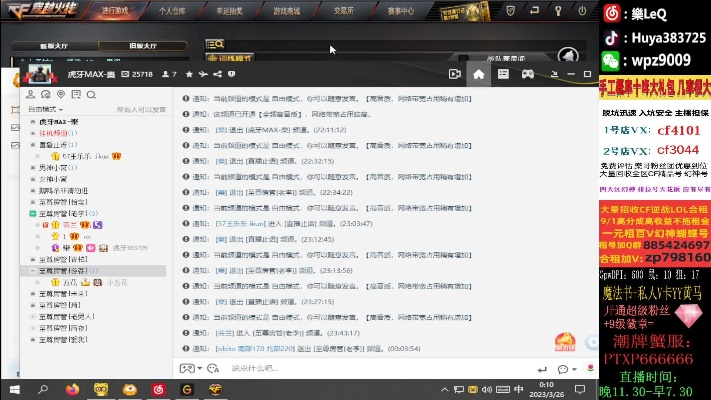
Task: Open Windows taskbar search
Action: [43, 390]
